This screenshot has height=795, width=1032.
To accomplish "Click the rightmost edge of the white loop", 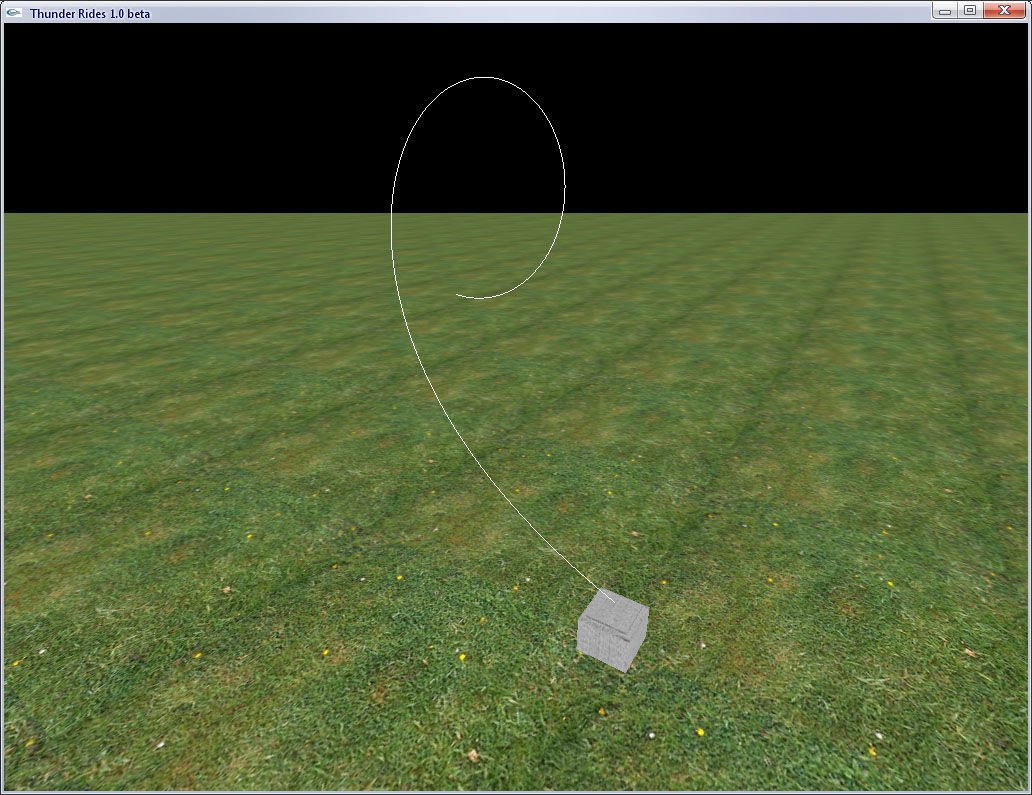I will 564,185.
